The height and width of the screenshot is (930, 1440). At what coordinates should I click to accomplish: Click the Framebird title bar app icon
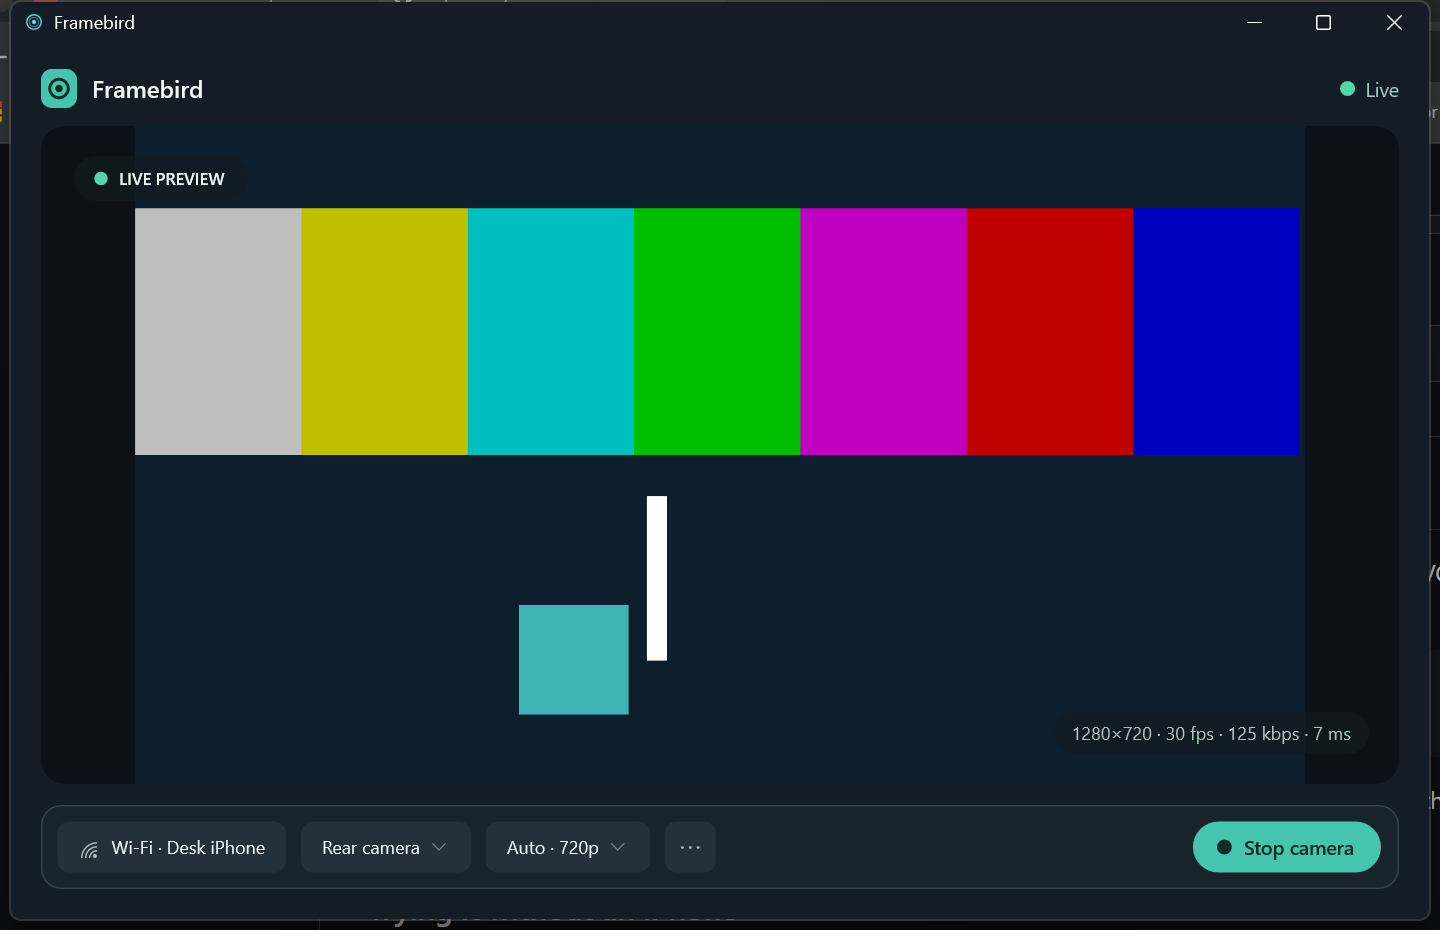pos(34,22)
